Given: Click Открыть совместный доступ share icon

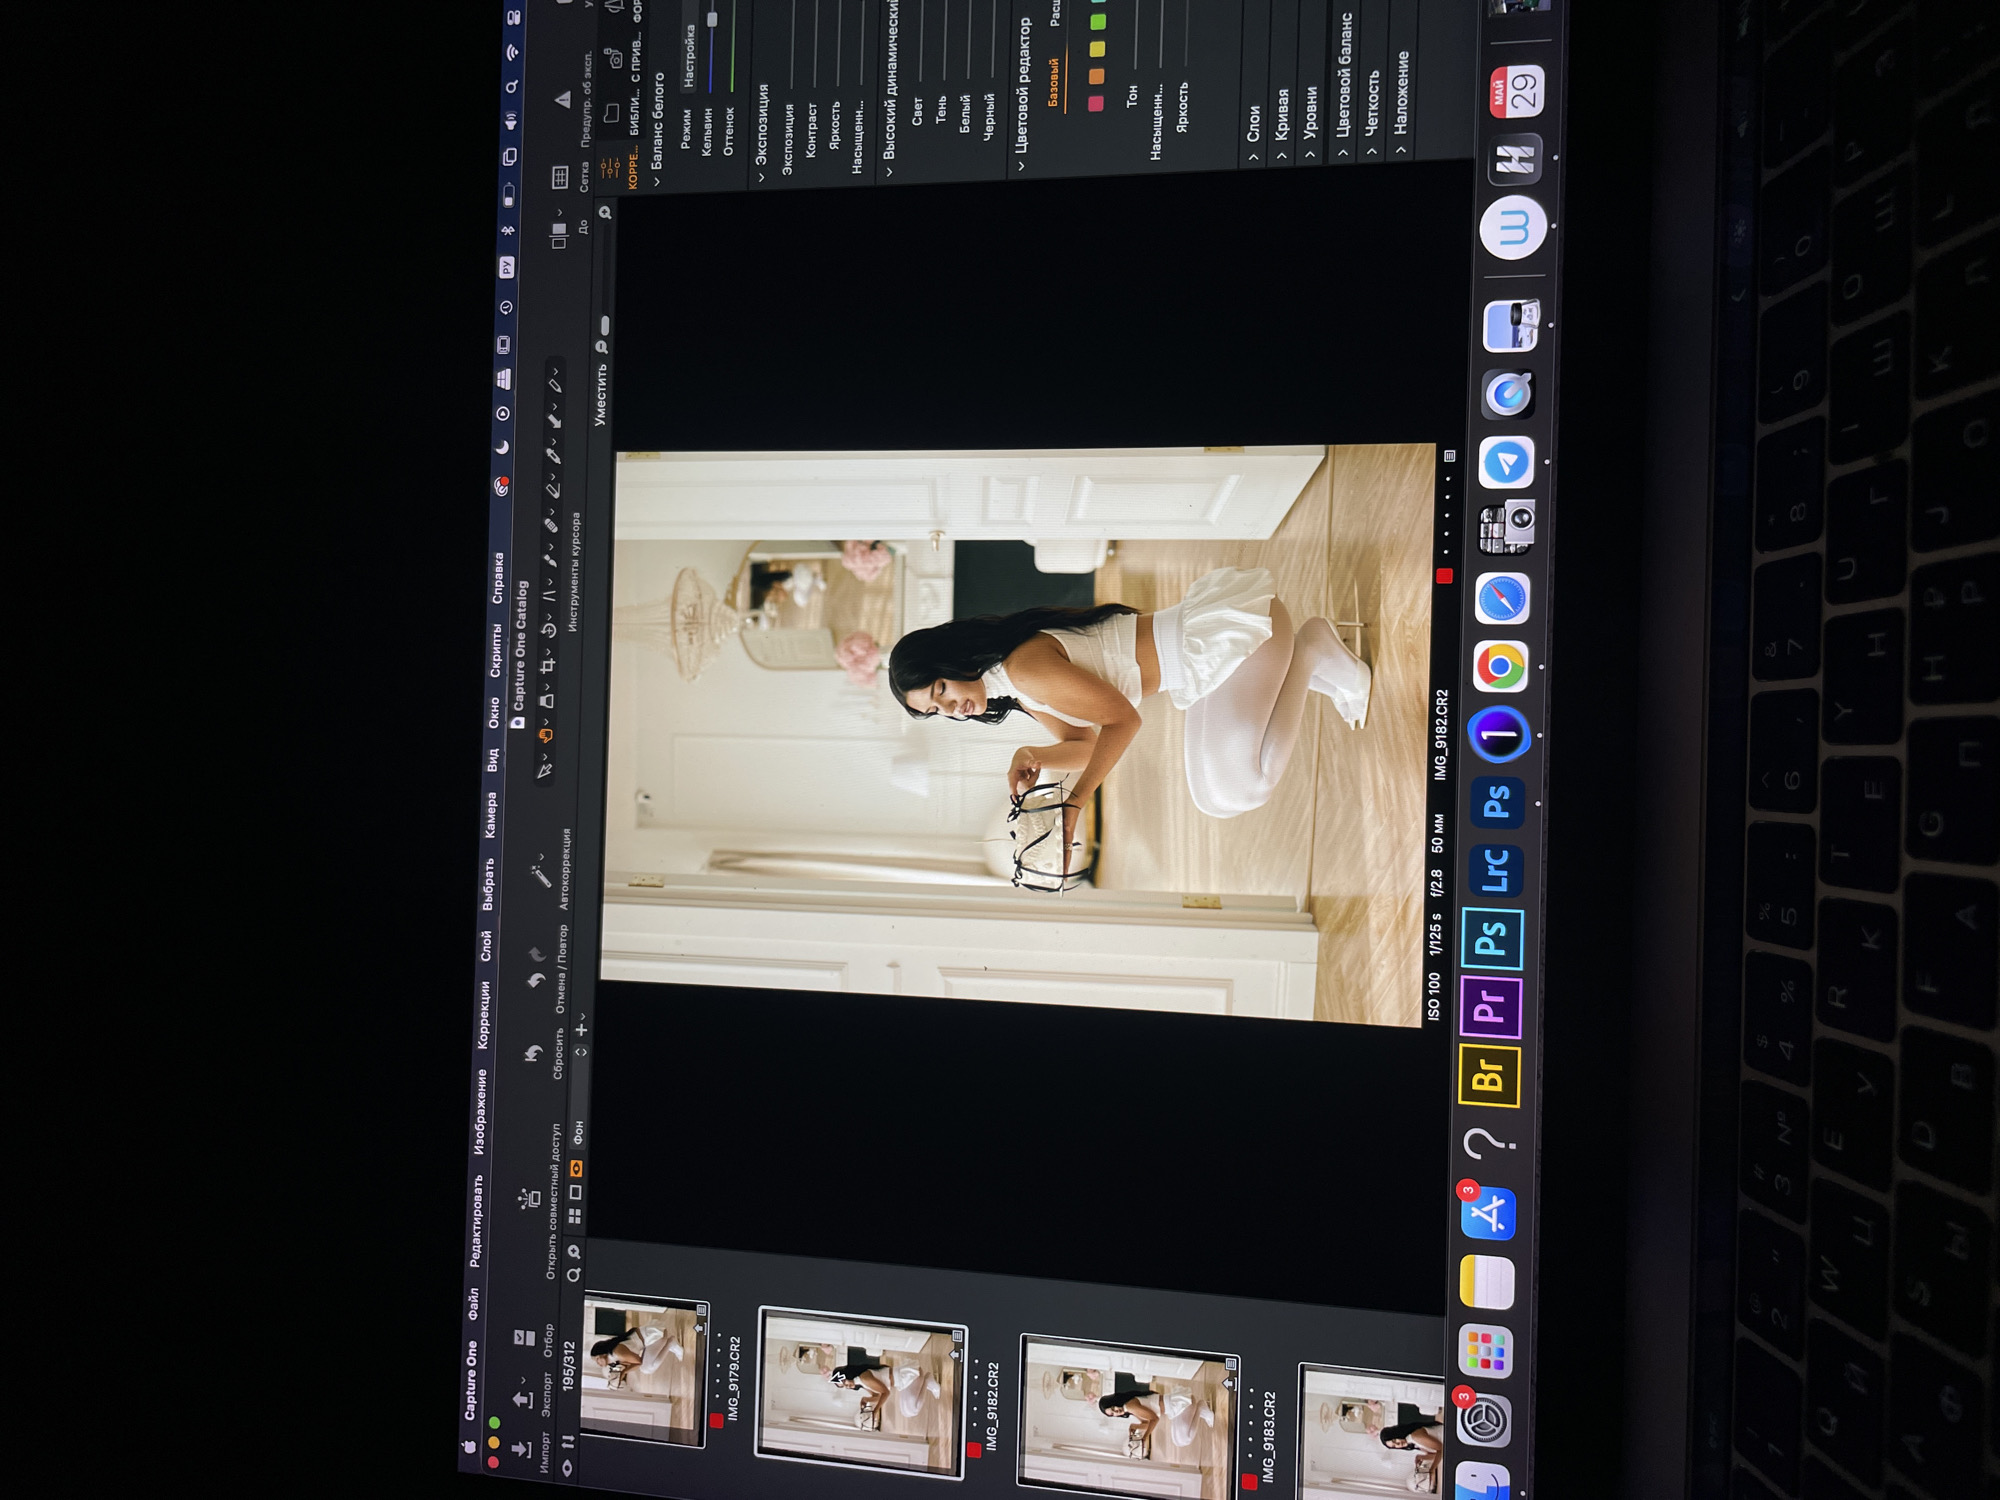Looking at the screenshot, I should coord(528,1197).
